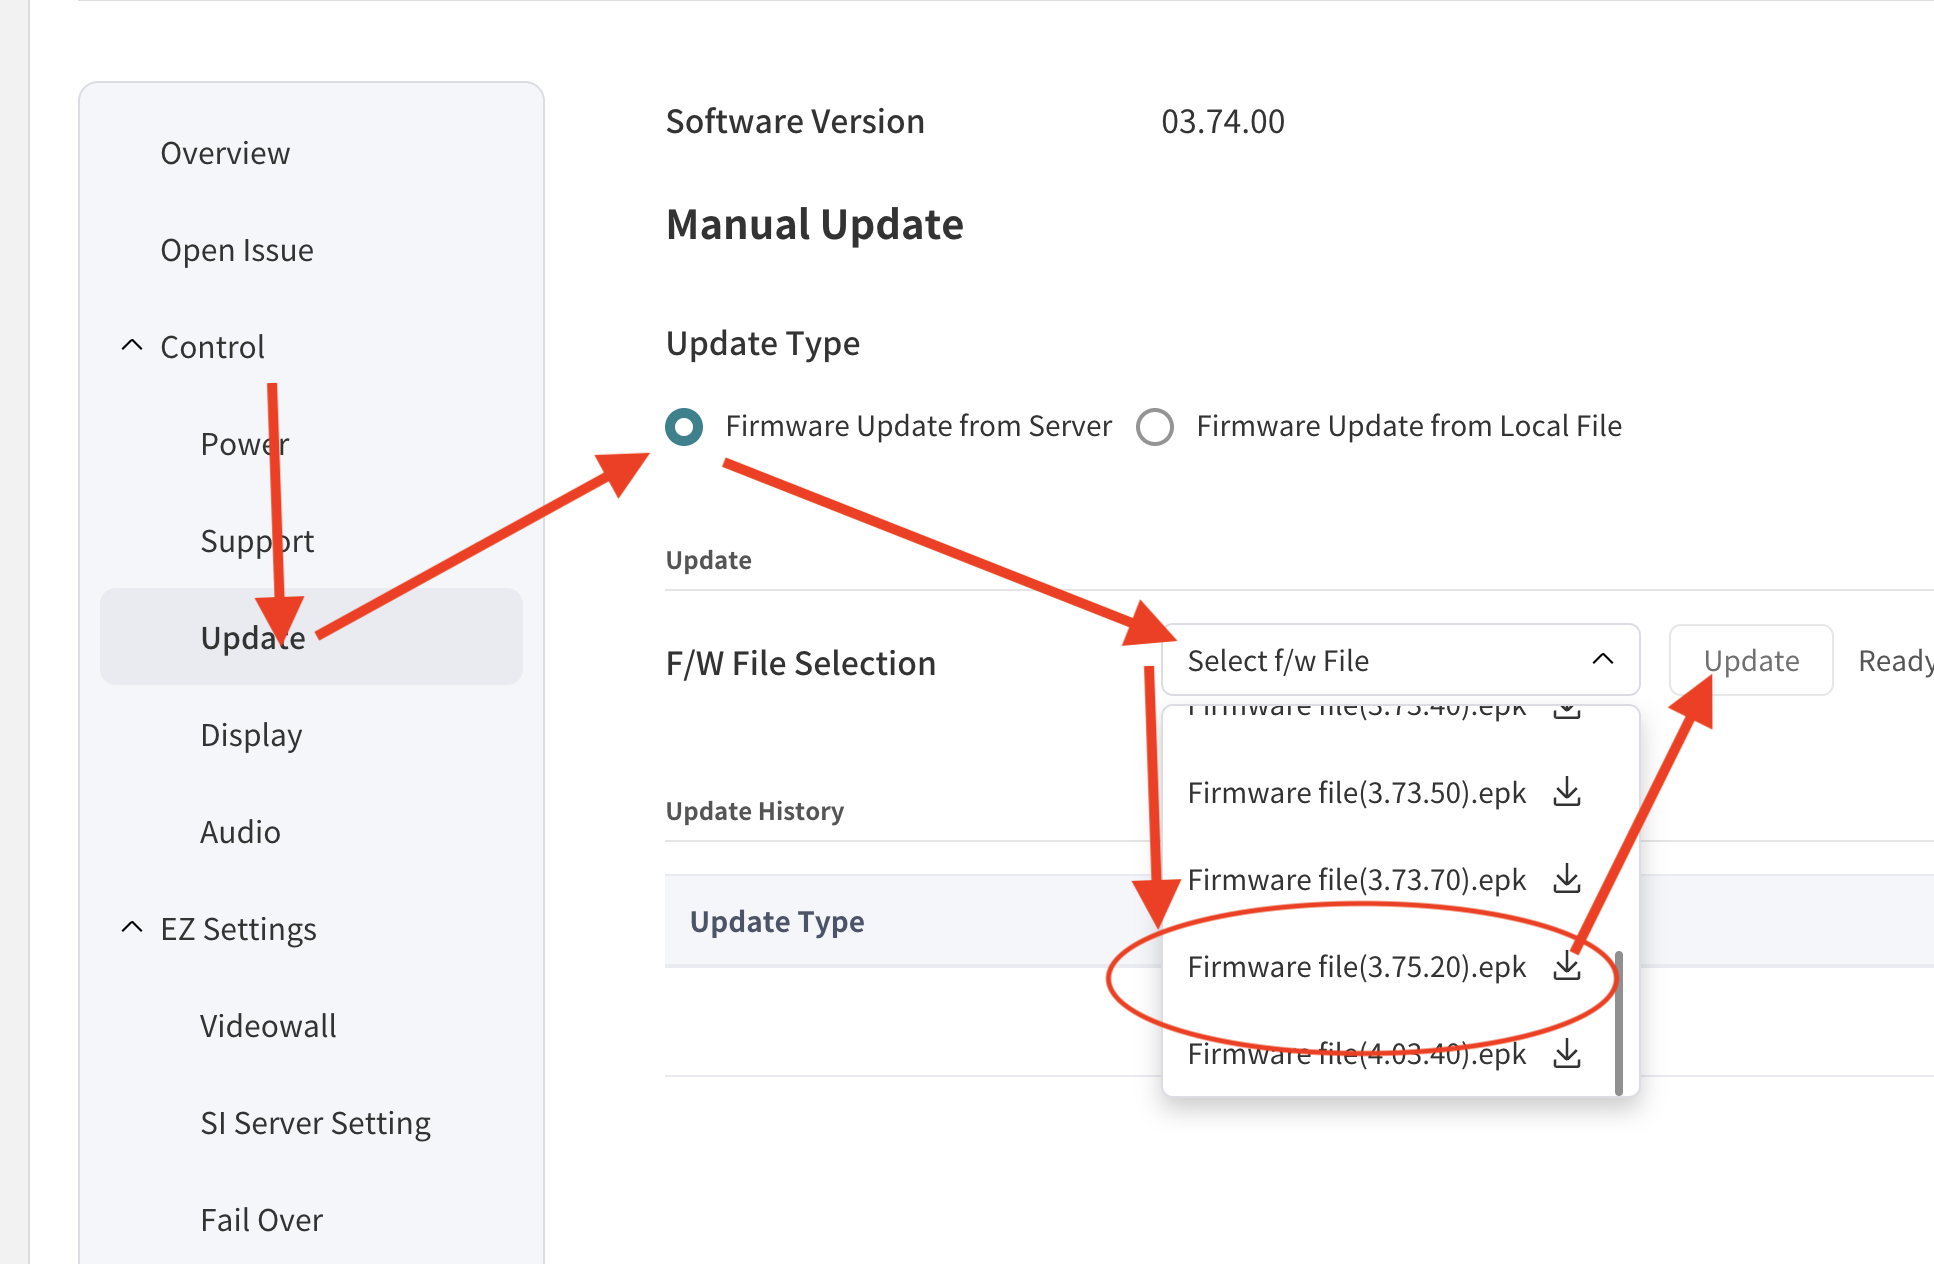Viewport: 1934px width, 1264px height.
Task: Click the firmware list scrollbar
Action: (1618, 1020)
